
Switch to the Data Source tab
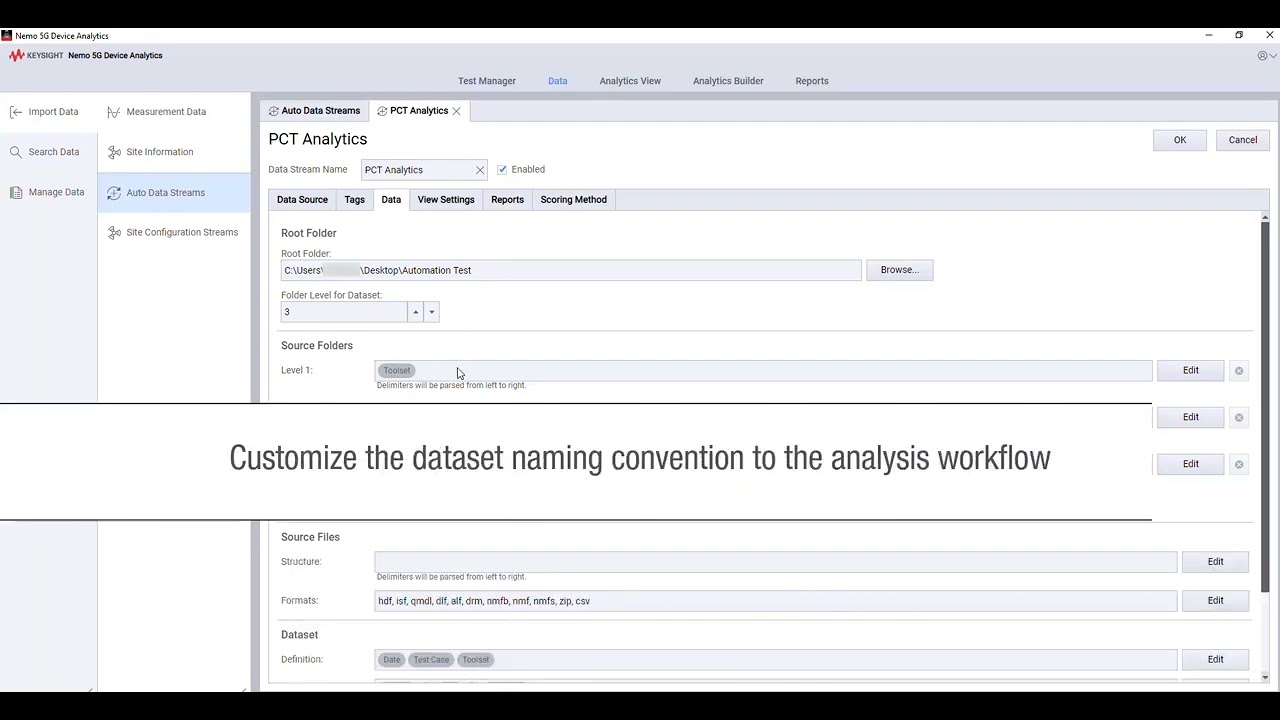[x=302, y=200]
